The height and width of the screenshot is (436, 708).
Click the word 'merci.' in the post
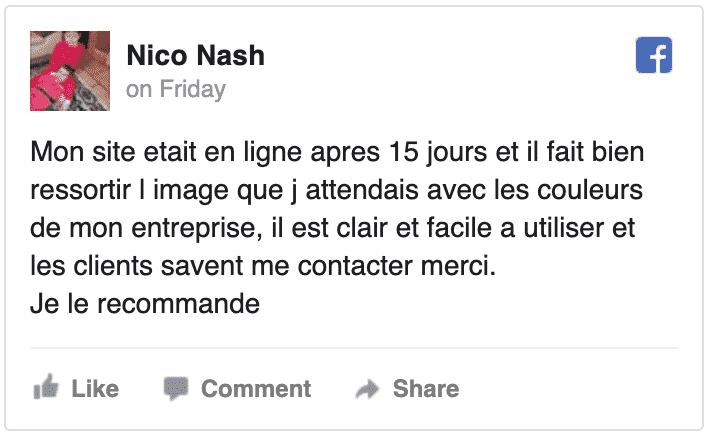(x=458, y=265)
